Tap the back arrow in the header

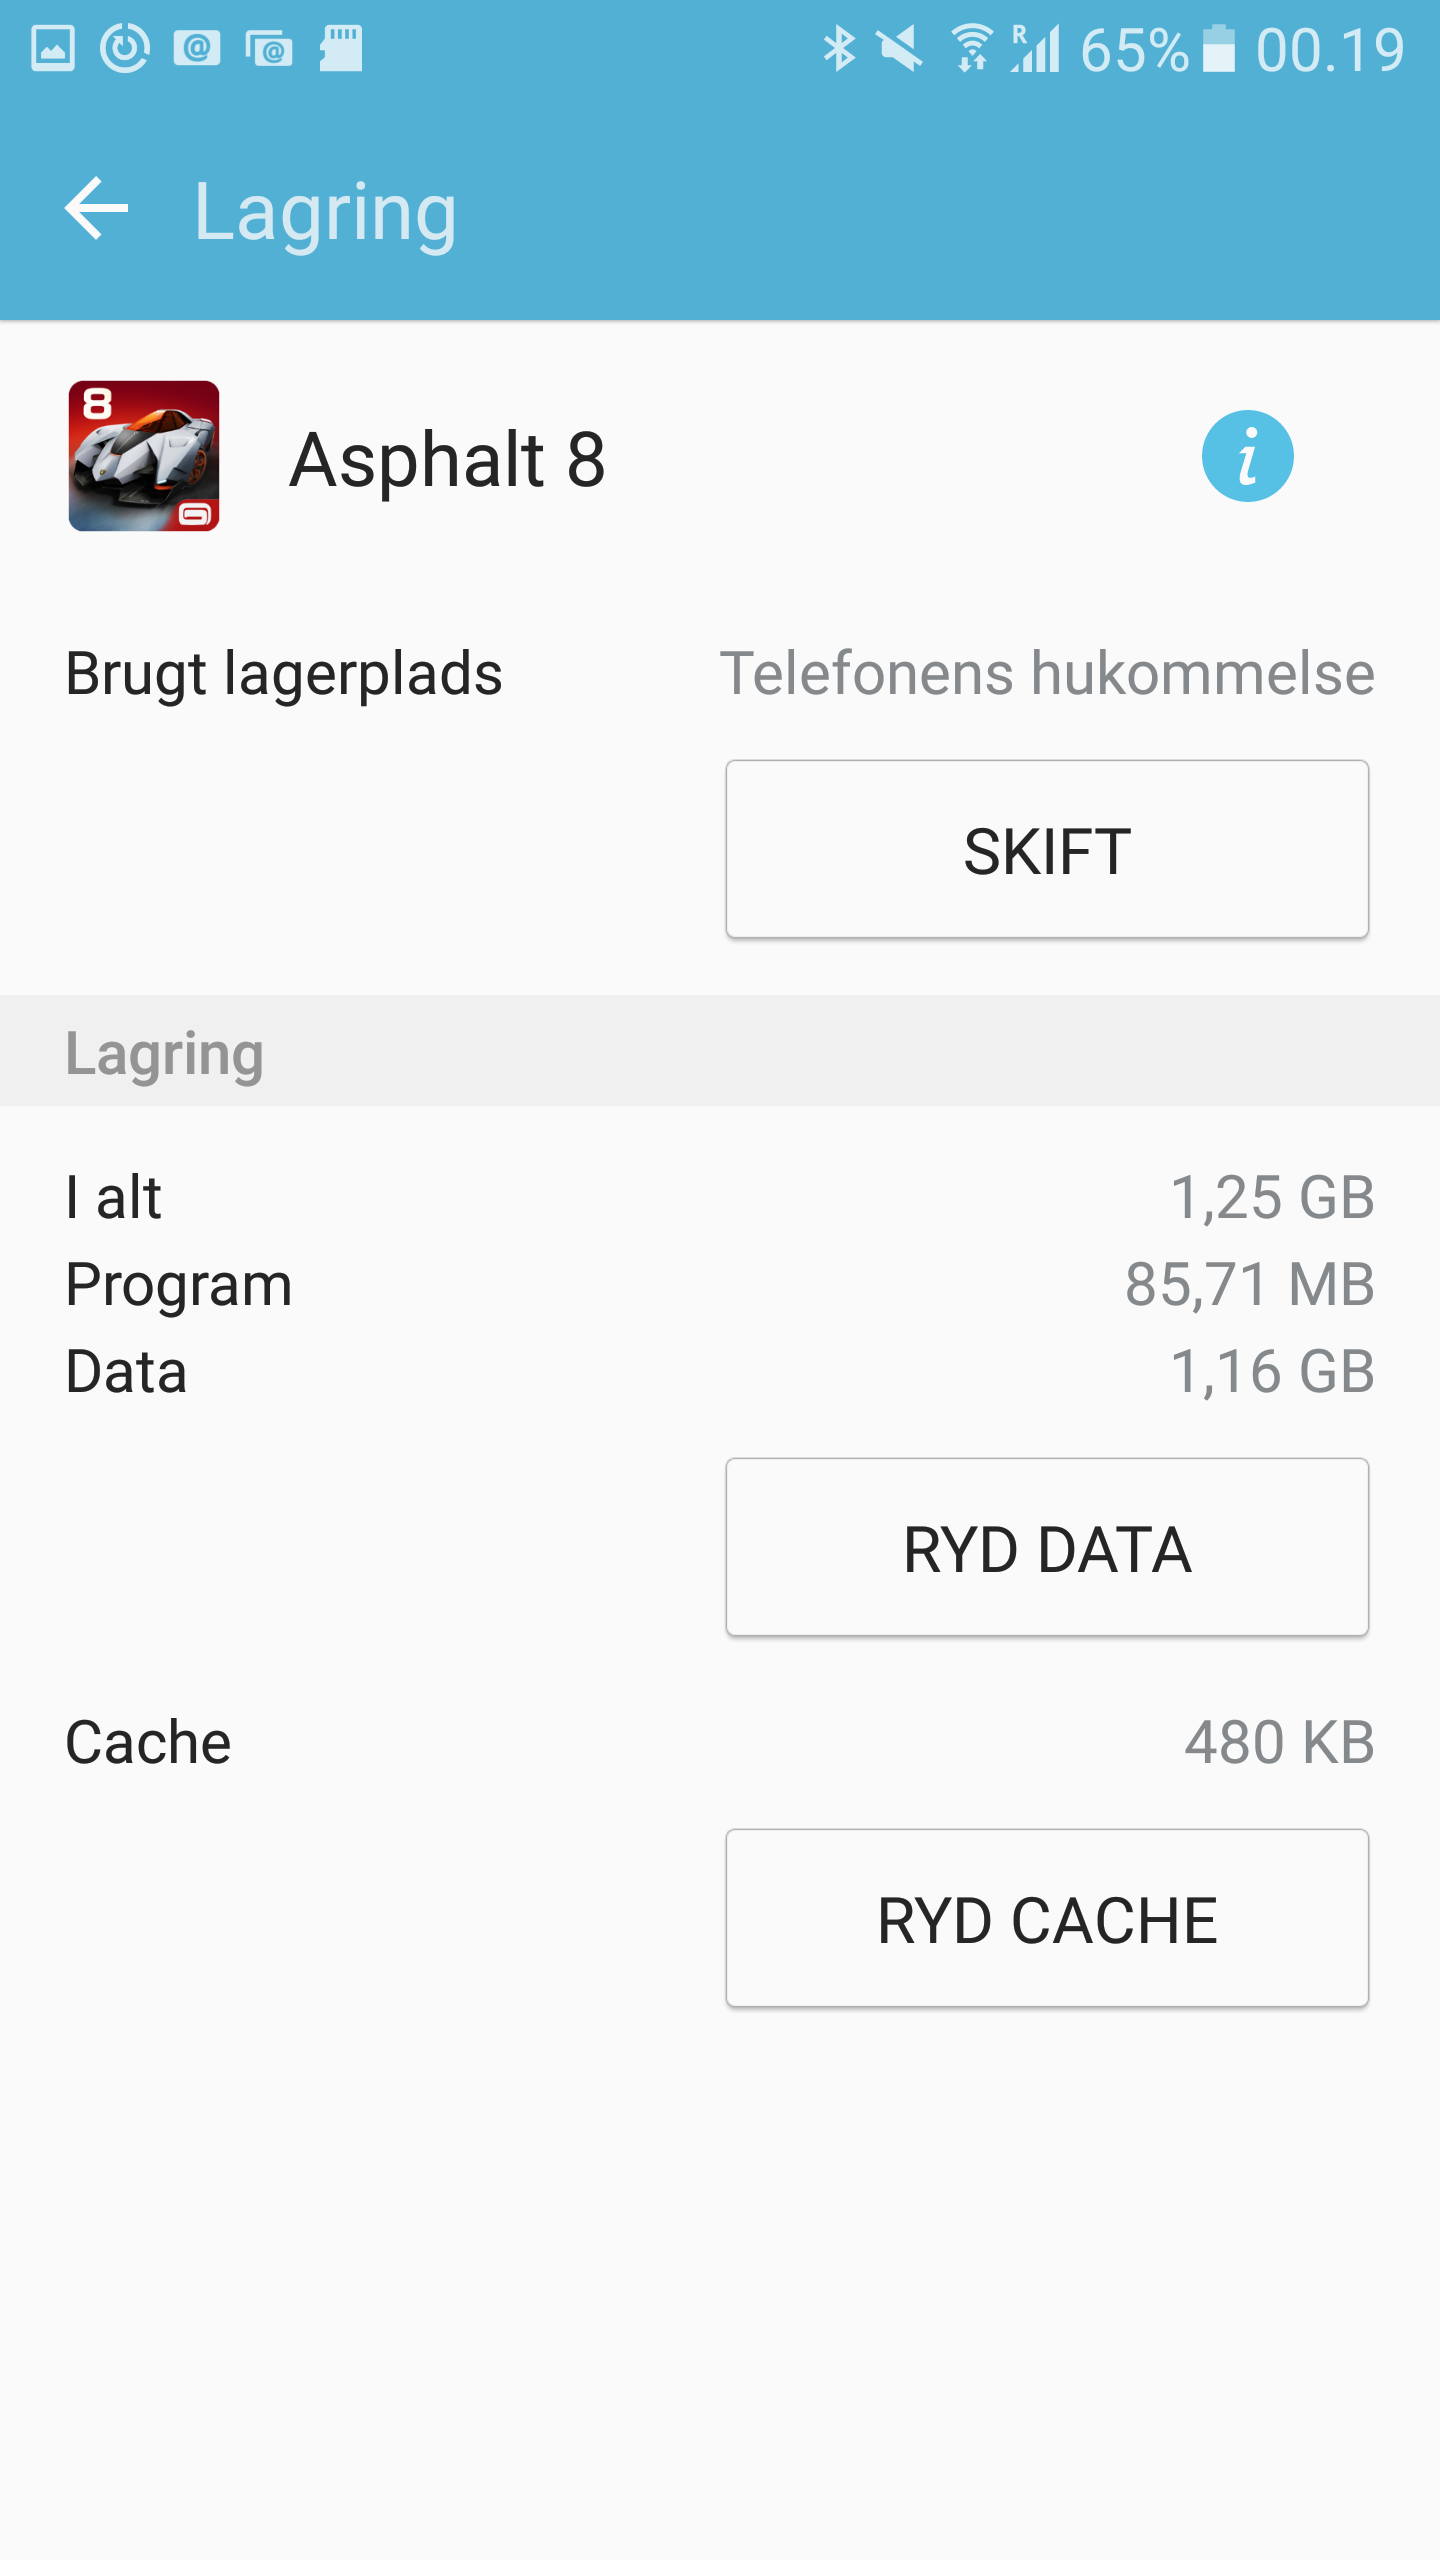(x=97, y=209)
